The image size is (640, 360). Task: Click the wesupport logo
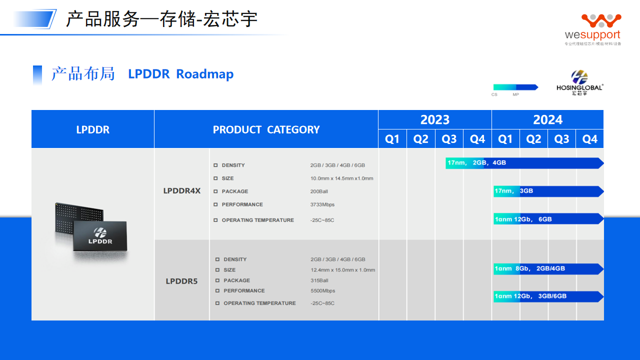(593, 29)
